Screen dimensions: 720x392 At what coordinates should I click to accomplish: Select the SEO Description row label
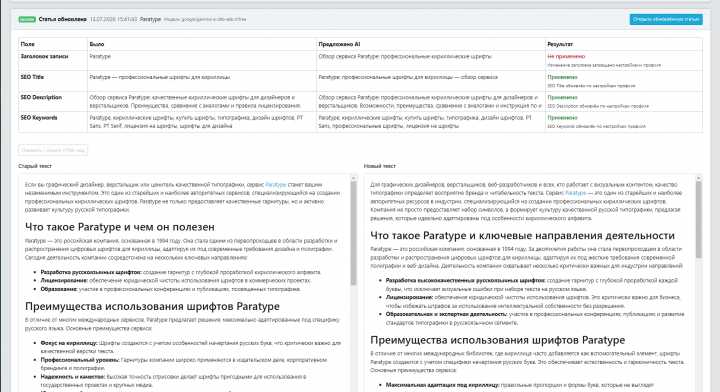point(41,97)
